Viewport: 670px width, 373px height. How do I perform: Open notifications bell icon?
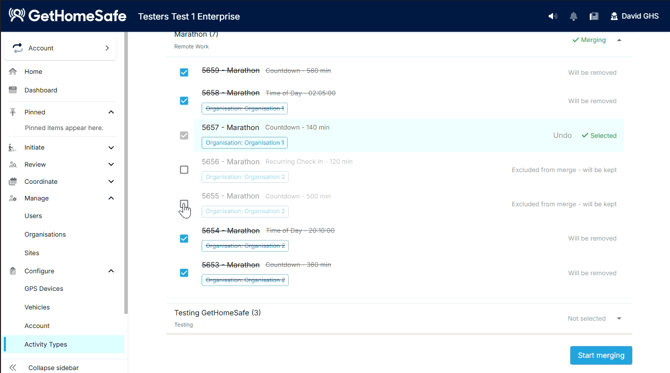click(573, 16)
